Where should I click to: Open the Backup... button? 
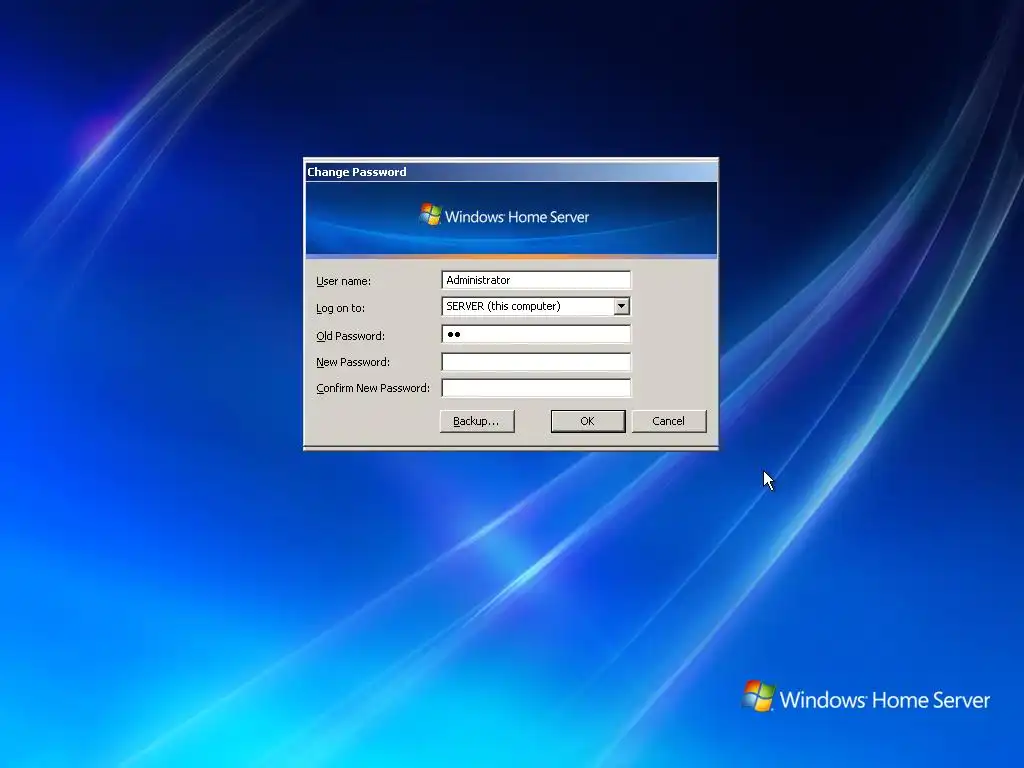(x=477, y=421)
